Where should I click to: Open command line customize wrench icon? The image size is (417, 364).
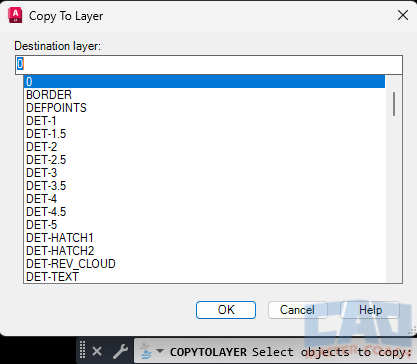120,351
